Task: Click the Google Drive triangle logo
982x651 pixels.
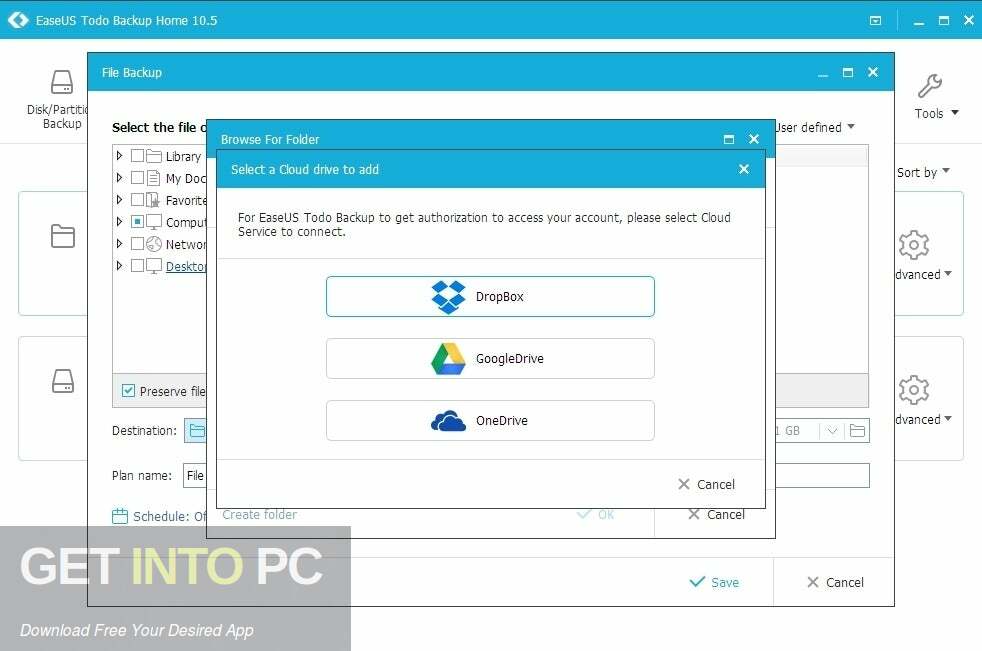Action: (448, 358)
